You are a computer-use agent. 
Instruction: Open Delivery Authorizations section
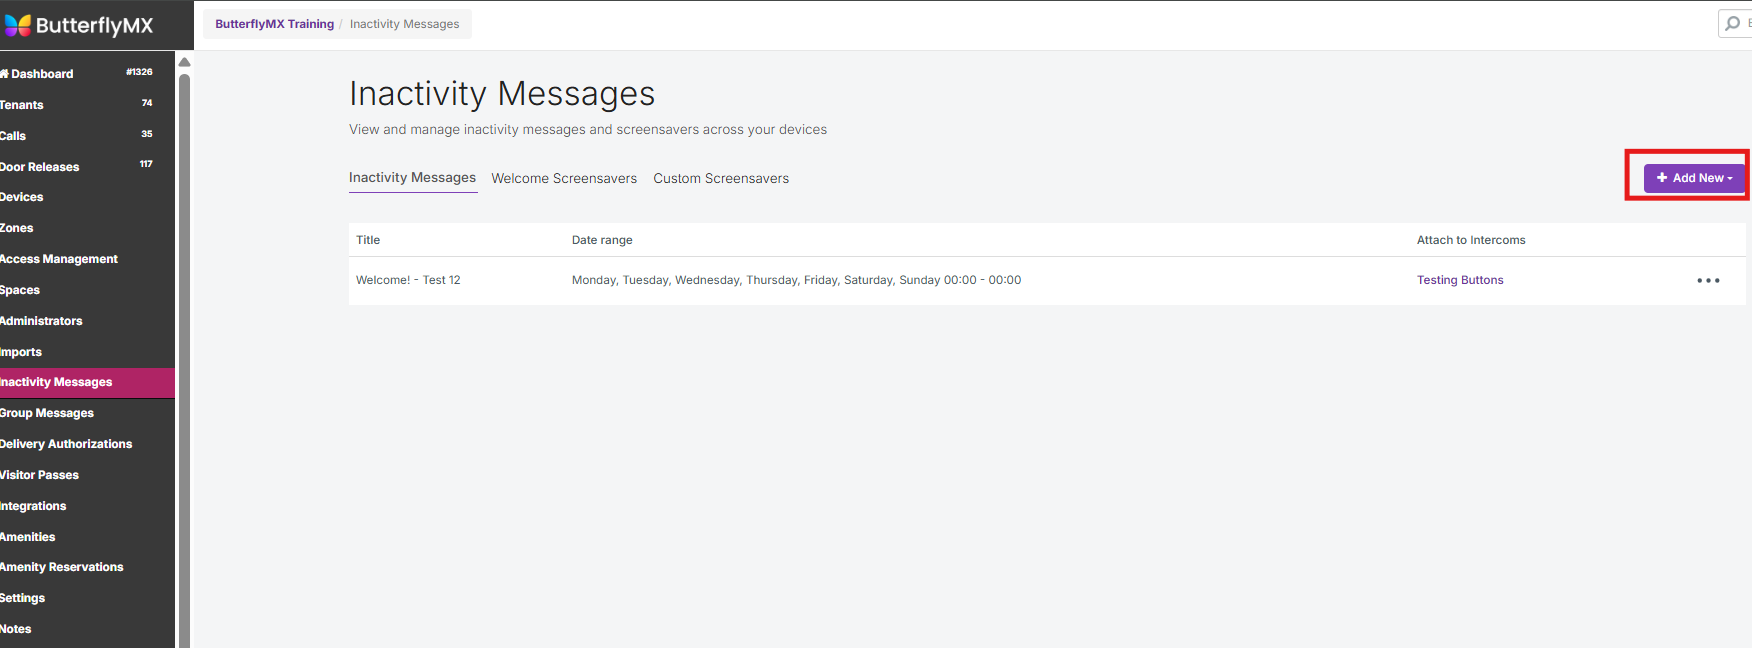[x=66, y=444]
